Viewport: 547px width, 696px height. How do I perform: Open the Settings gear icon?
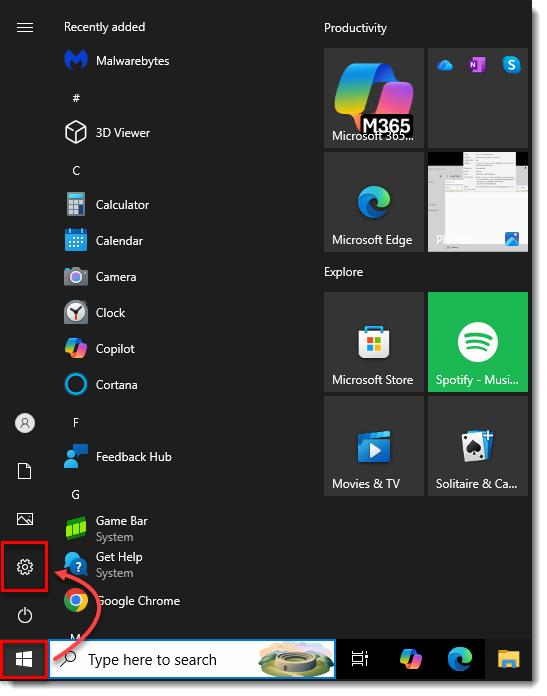tap(25, 567)
